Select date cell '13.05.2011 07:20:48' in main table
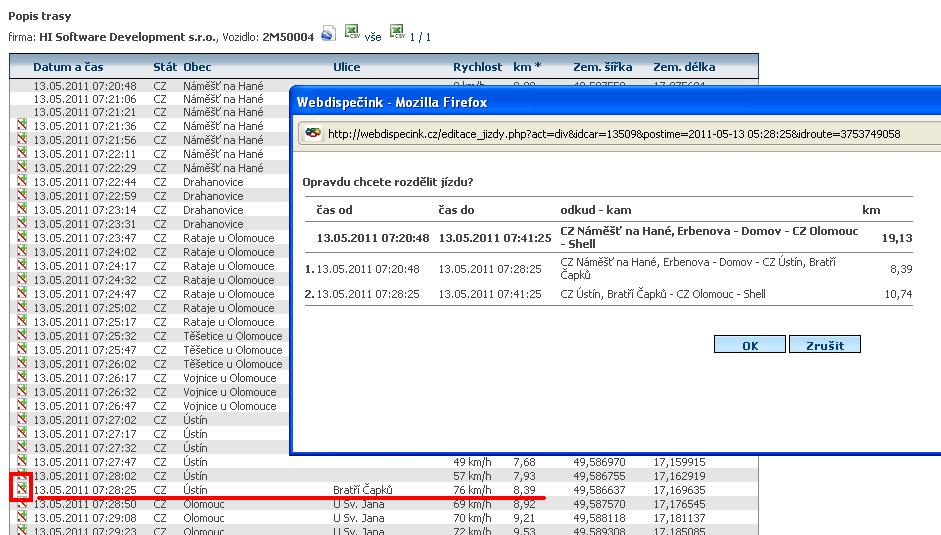This screenshot has width=941, height=535. [85, 86]
